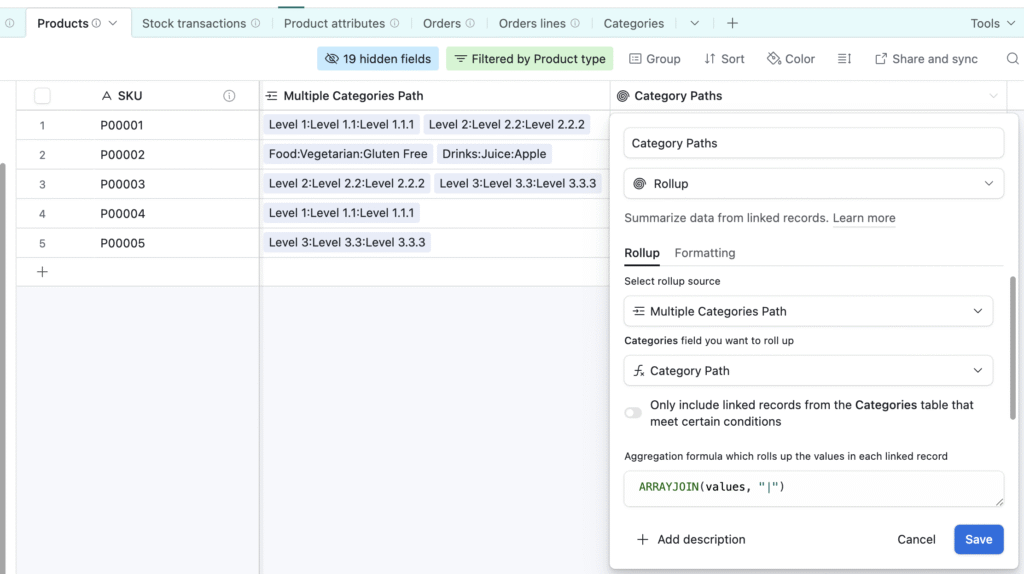
Task: Click row number 3
Action: coord(42,184)
